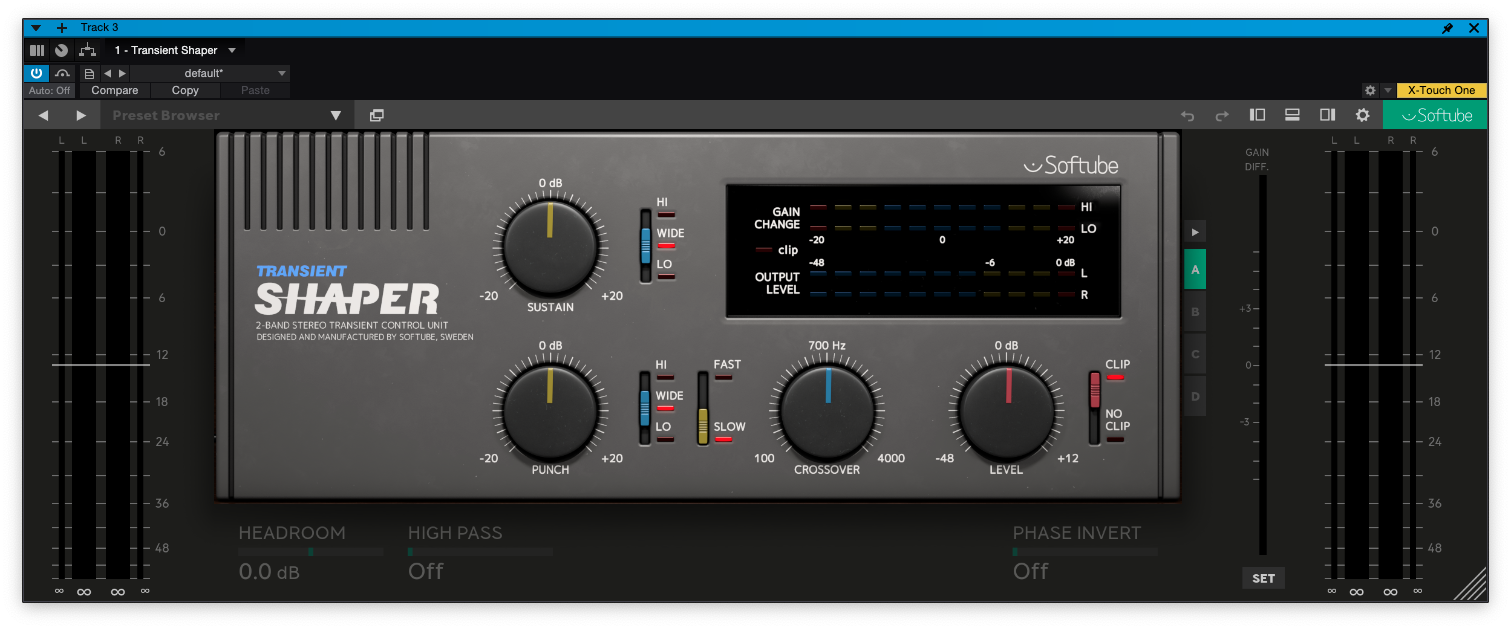Click the GAIN DIFF. meter strip

tap(1263, 365)
